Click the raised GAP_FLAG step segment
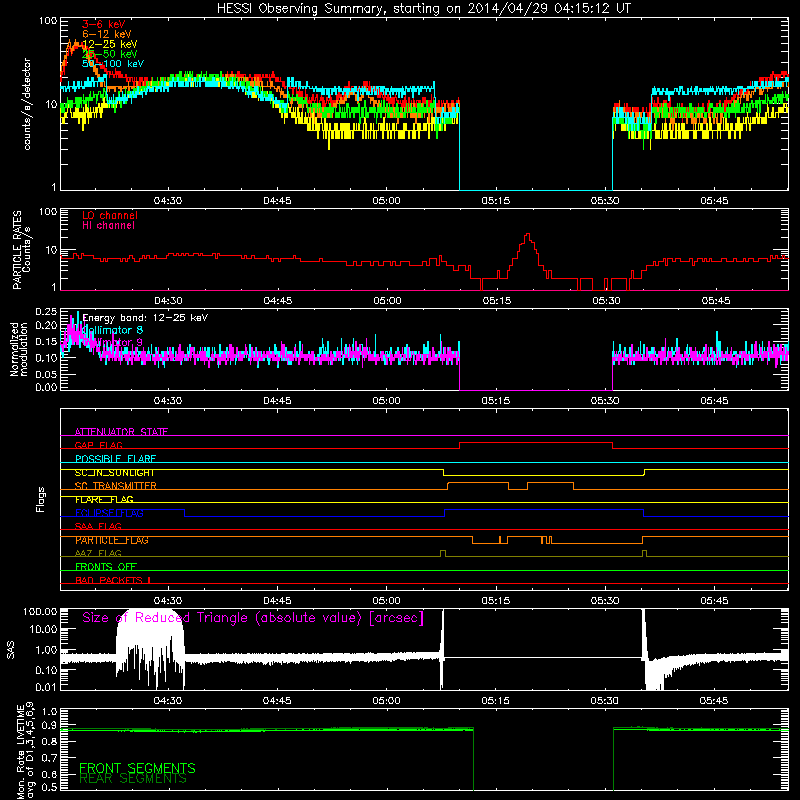 point(536,443)
